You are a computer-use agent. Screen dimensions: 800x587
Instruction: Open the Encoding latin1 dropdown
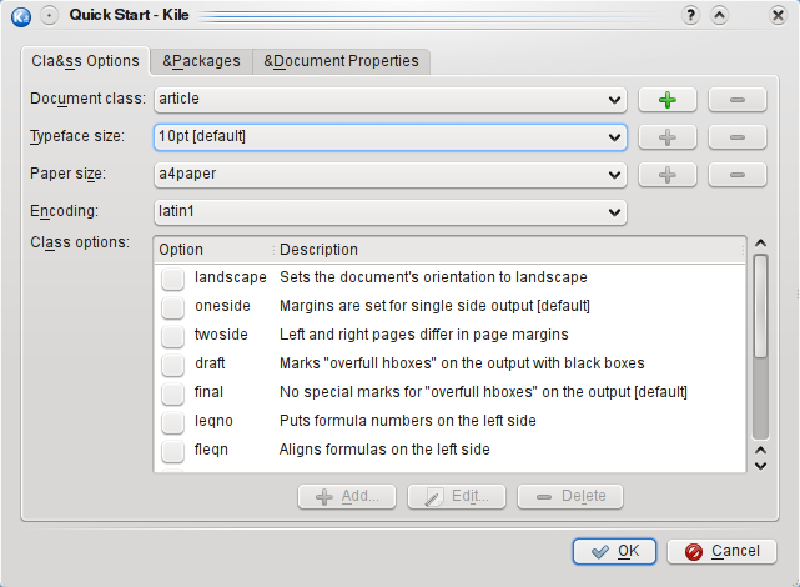[x=390, y=212]
